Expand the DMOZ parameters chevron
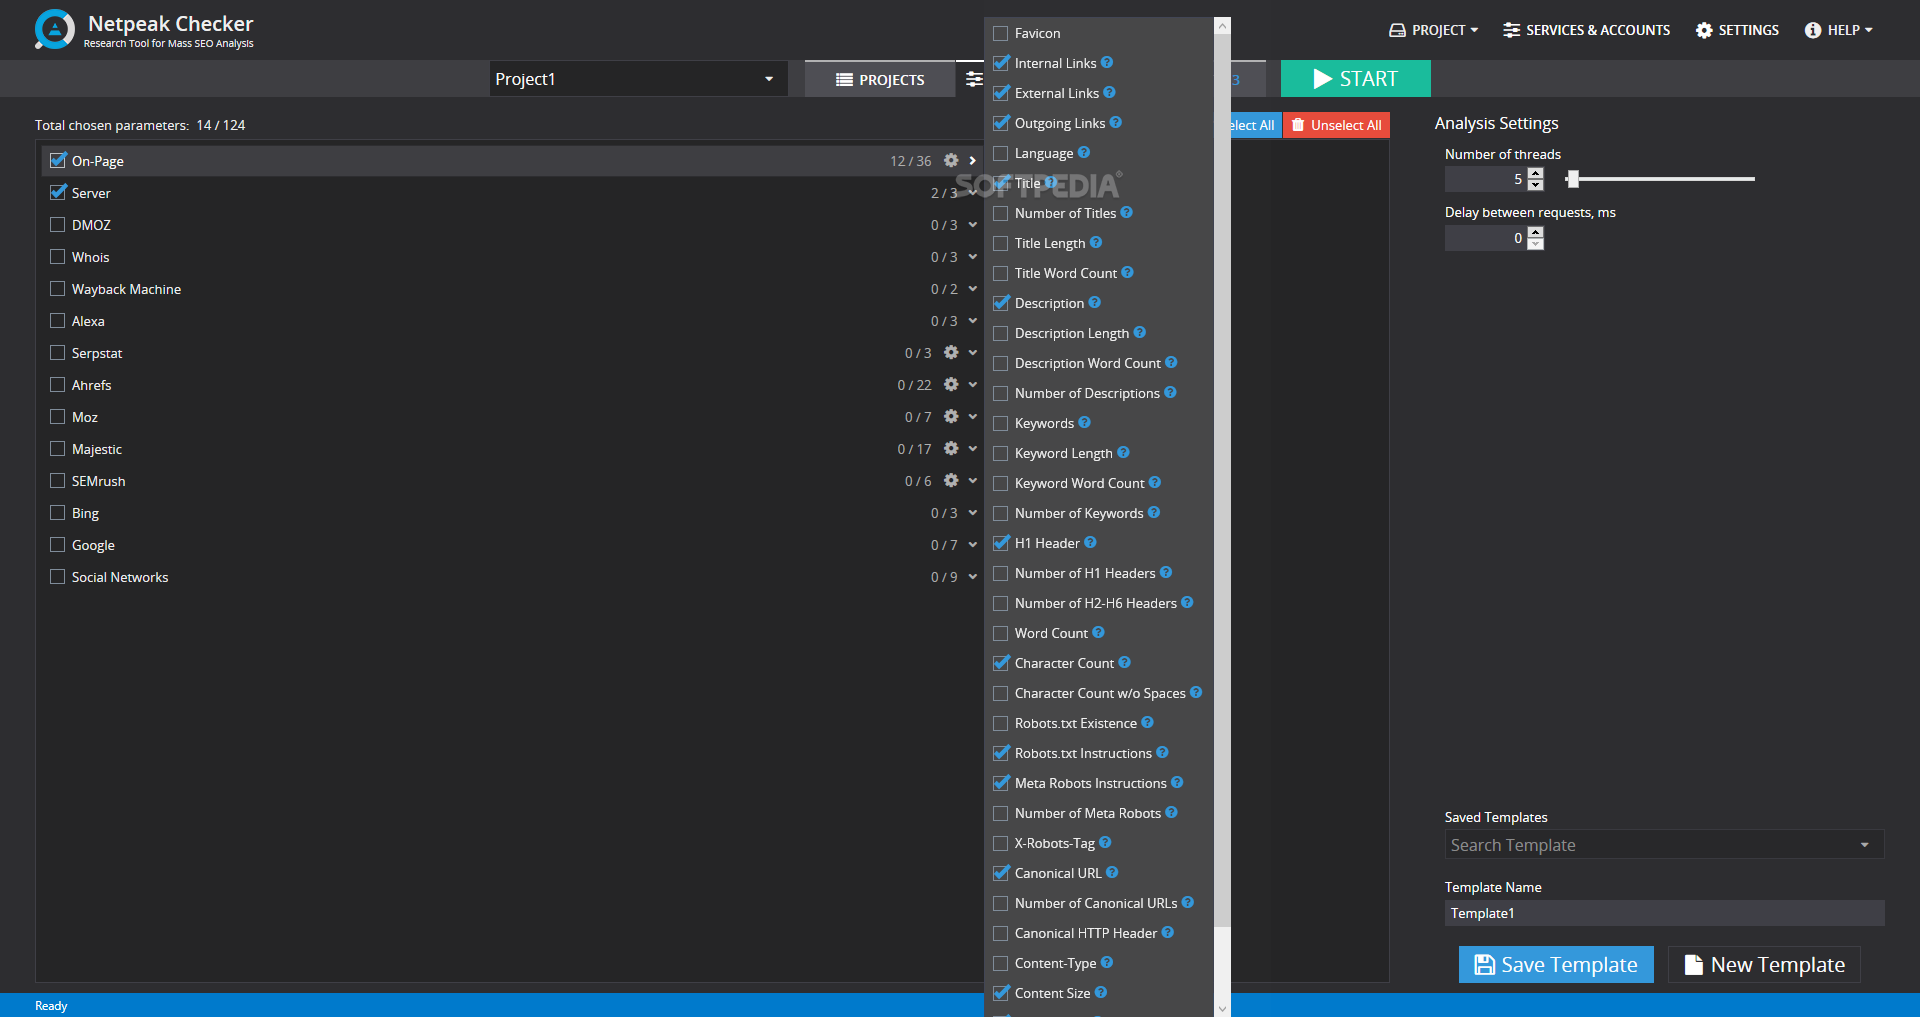The width and height of the screenshot is (1920, 1017). pos(972,224)
